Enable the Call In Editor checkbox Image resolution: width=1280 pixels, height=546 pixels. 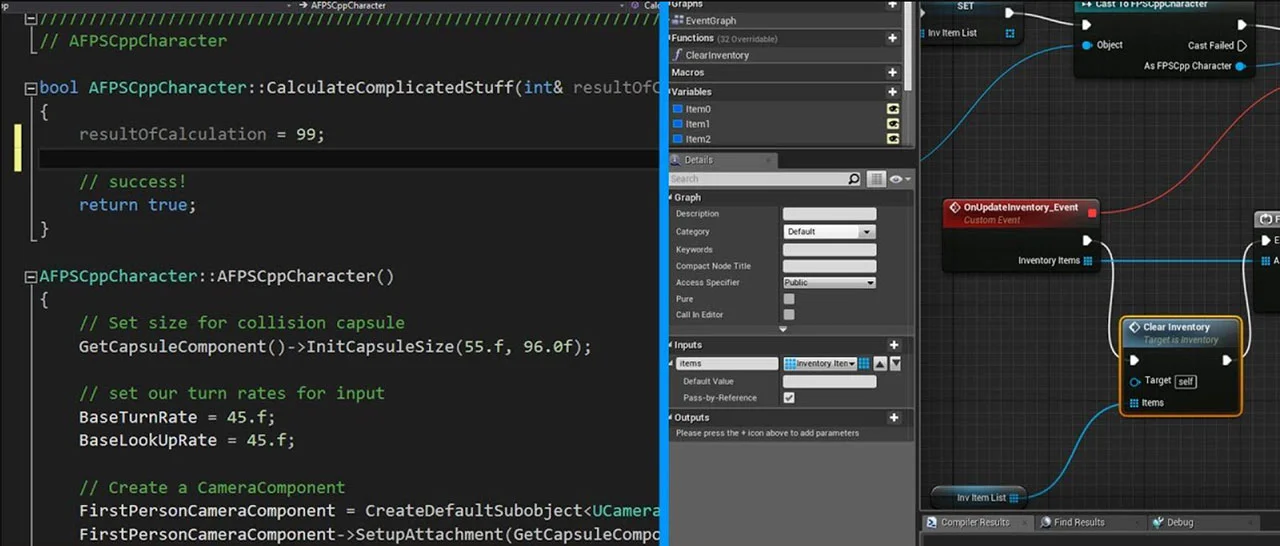click(789, 315)
